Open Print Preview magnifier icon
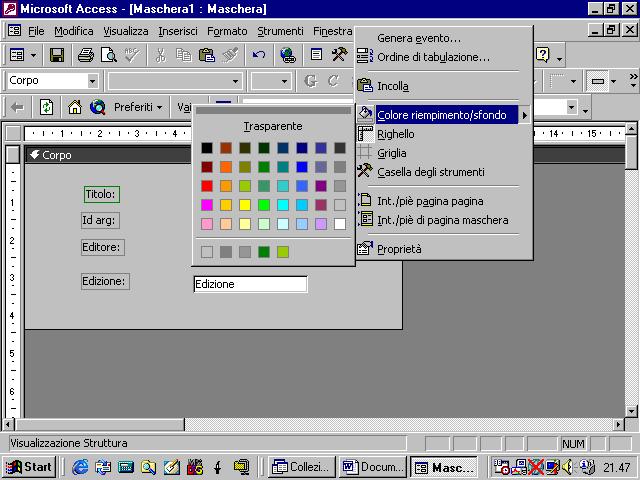Screen dimensions: 640x480 109,55
